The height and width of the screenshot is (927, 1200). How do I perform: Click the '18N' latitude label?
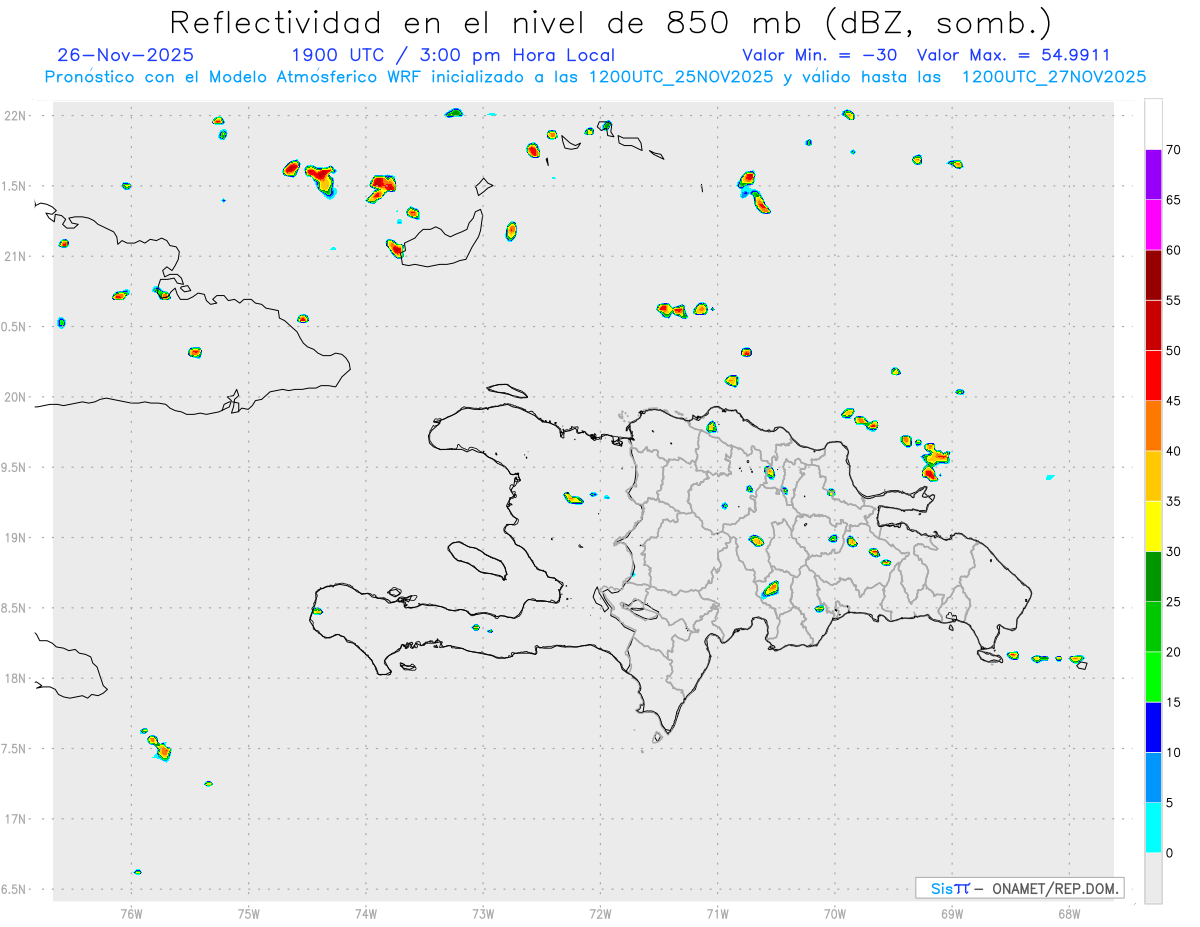pyautogui.click(x=17, y=678)
